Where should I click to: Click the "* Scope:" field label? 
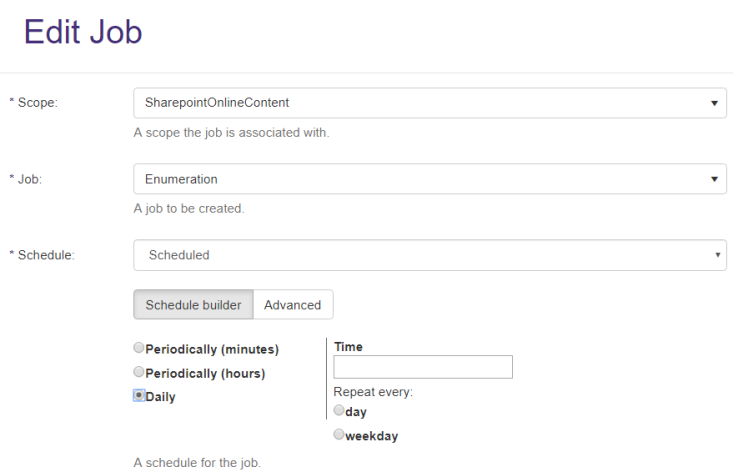(x=34, y=103)
